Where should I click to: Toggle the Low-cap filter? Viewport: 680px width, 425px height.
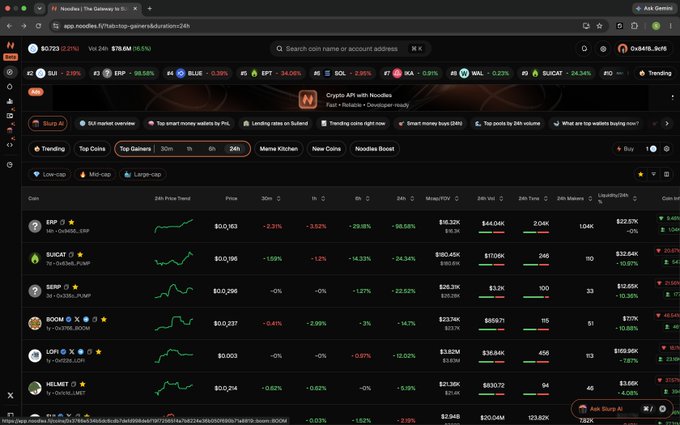[x=49, y=174]
